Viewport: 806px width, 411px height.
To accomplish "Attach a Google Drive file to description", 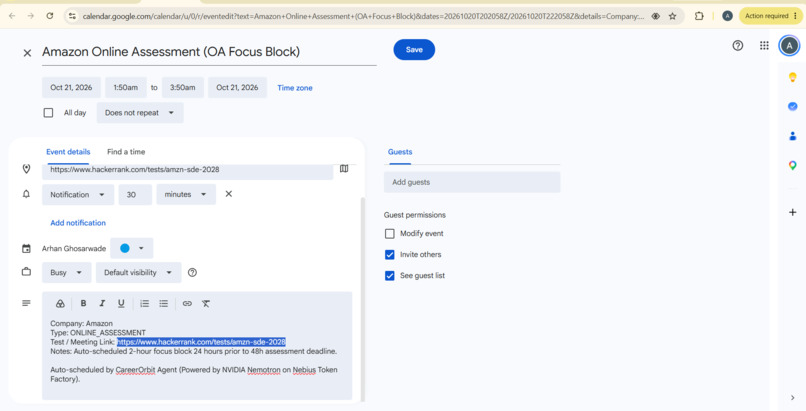I will (x=60, y=304).
